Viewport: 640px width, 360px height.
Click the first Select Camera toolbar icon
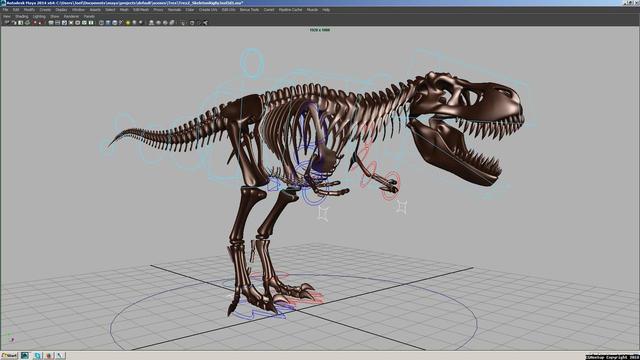(7, 22)
